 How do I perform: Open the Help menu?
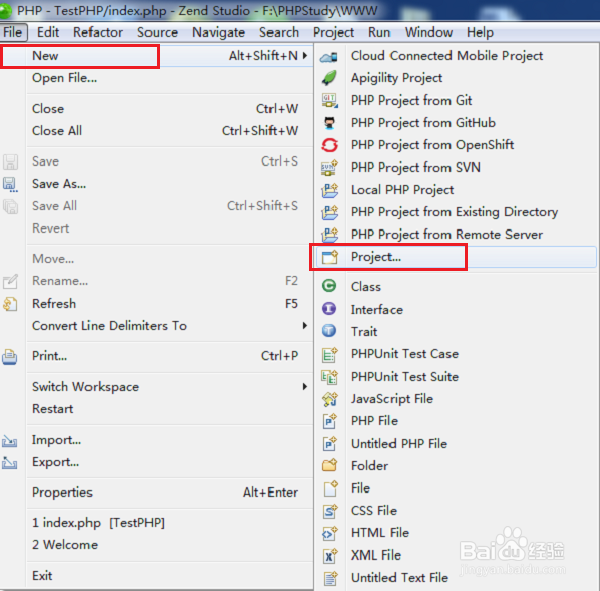480,32
